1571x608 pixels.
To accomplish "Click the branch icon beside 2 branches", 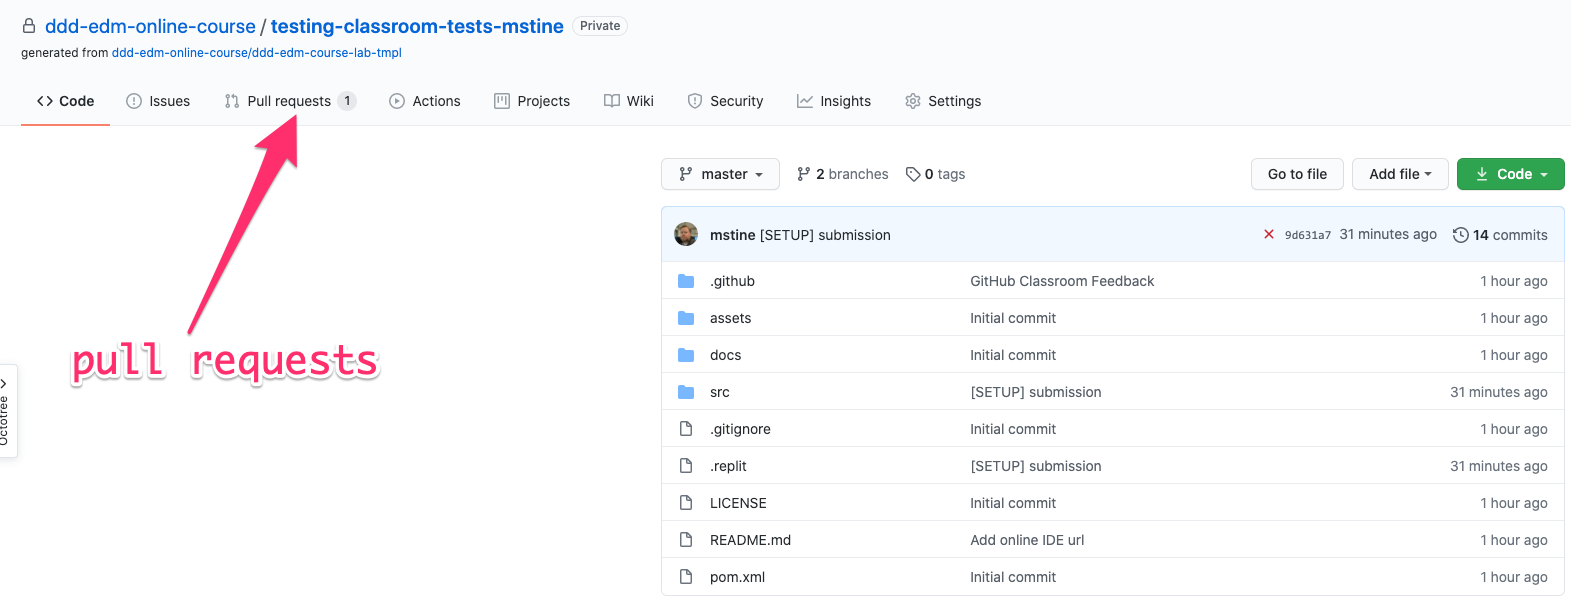I will tap(804, 174).
